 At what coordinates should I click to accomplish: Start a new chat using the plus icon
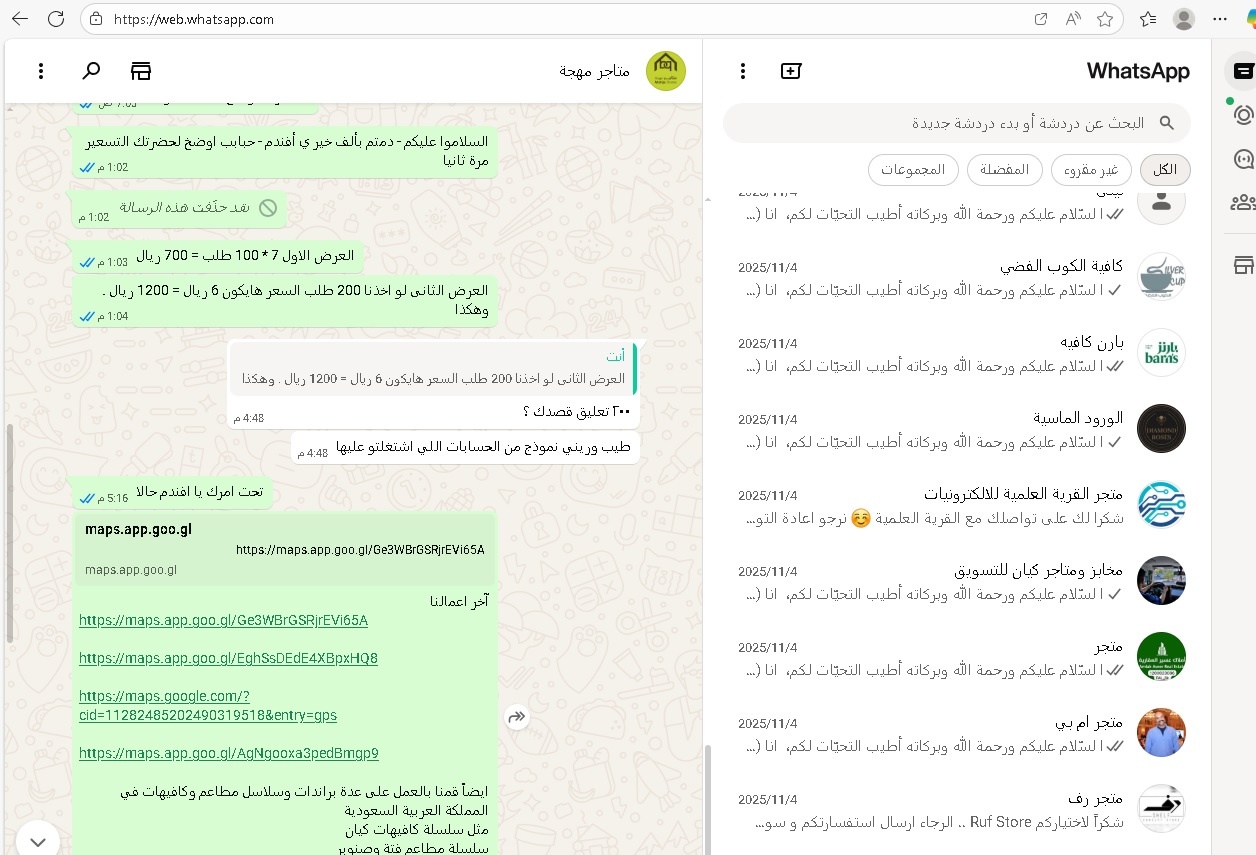pyautogui.click(x=791, y=71)
